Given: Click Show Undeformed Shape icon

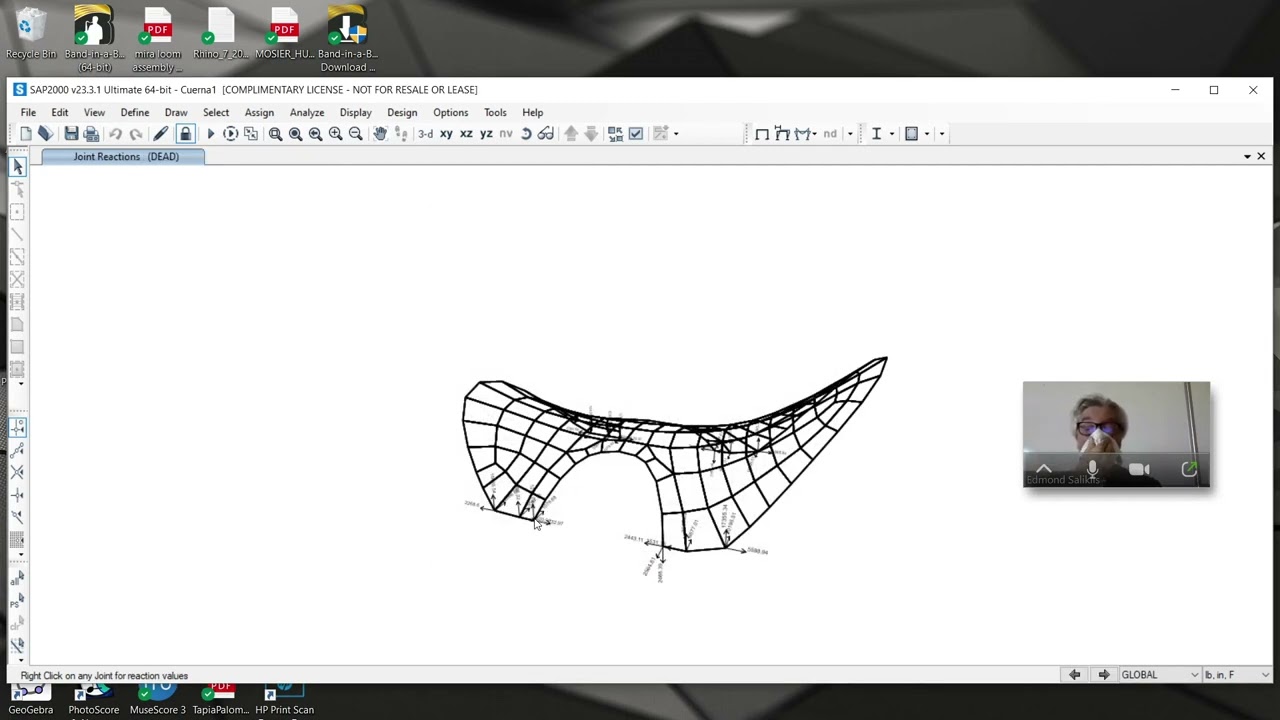Looking at the screenshot, I should coord(762,133).
